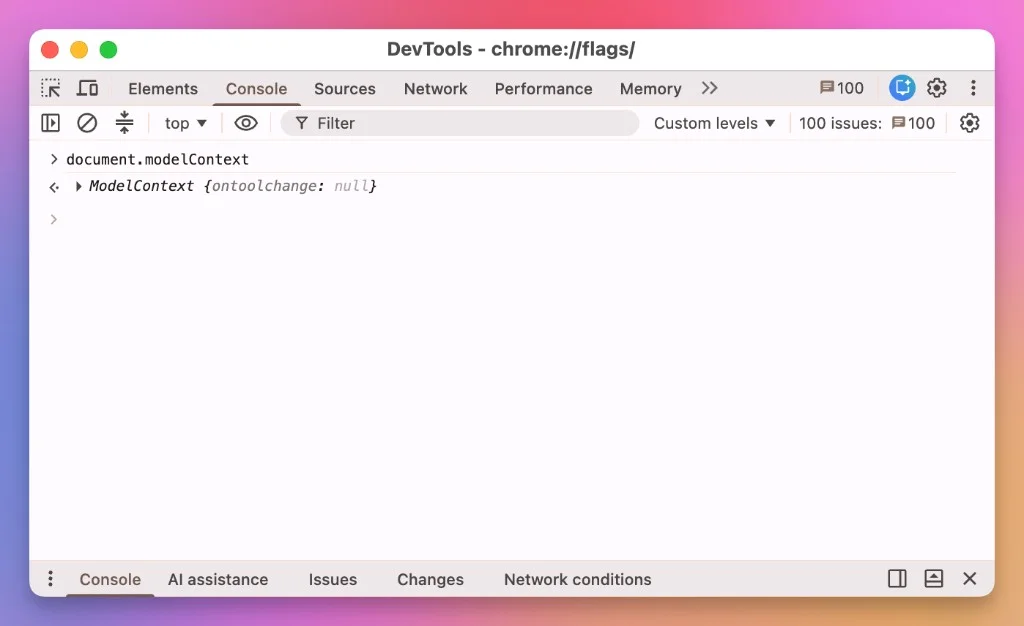This screenshot has width=1024, height=626.
Task: Open the top JavaScript context dropdown
Action: click(185, 123)
